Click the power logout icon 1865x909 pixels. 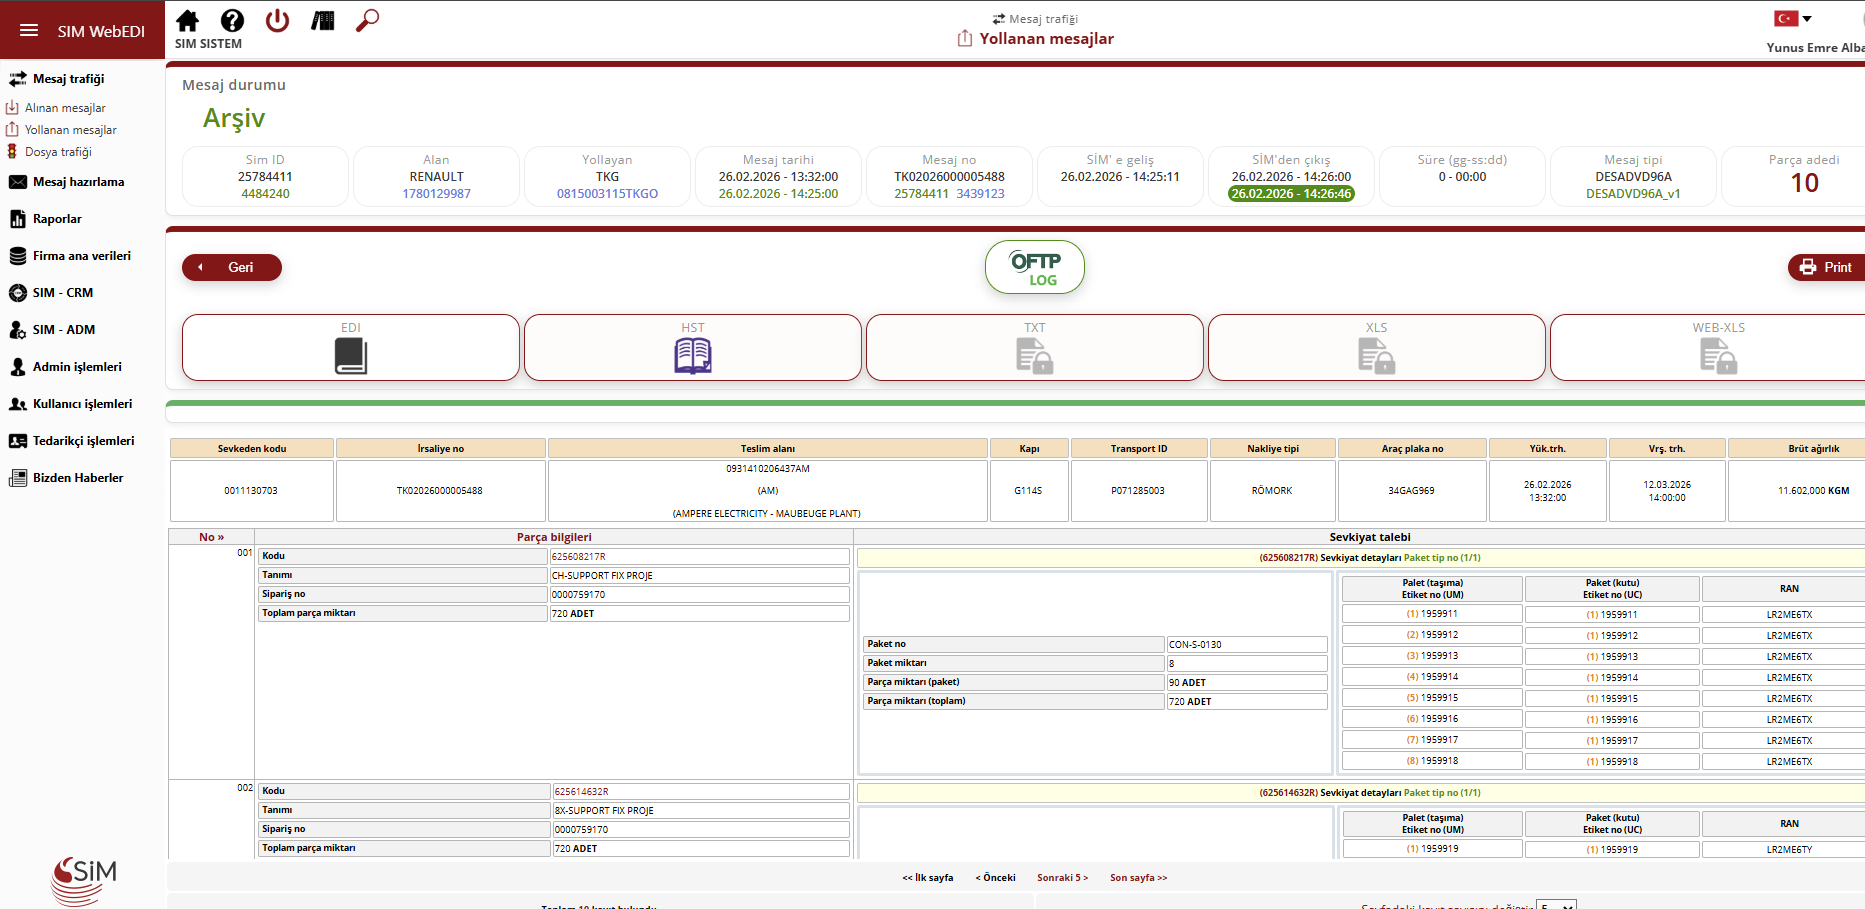click(277, 21)
